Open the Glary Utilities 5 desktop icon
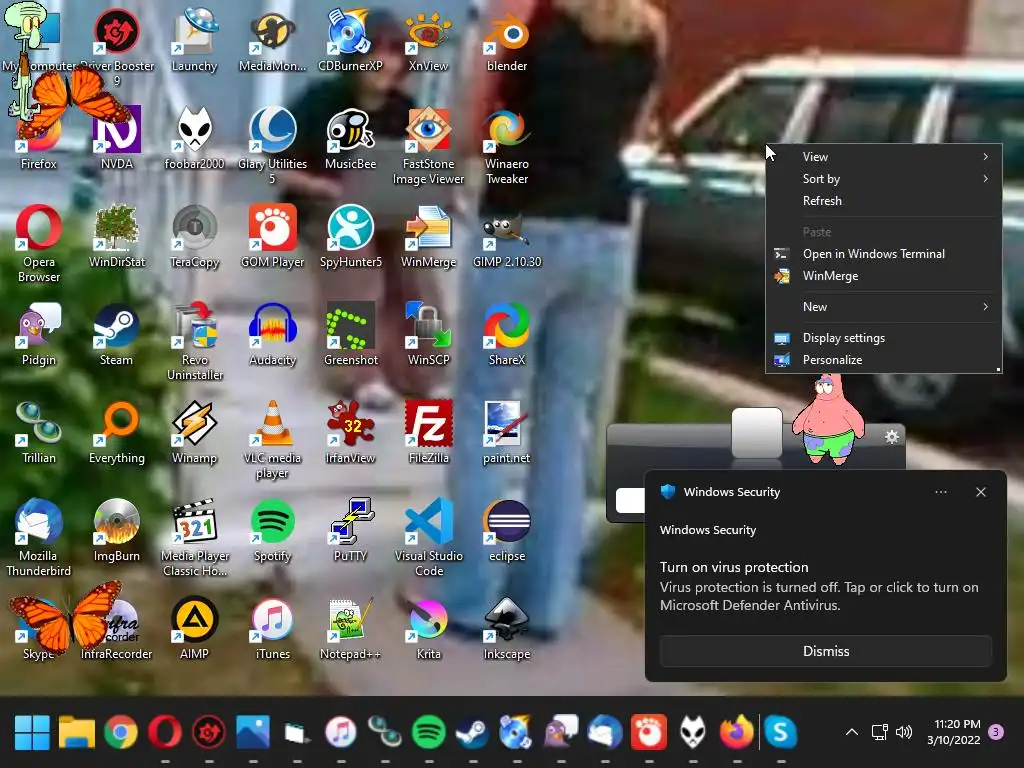 pos(272,145)
